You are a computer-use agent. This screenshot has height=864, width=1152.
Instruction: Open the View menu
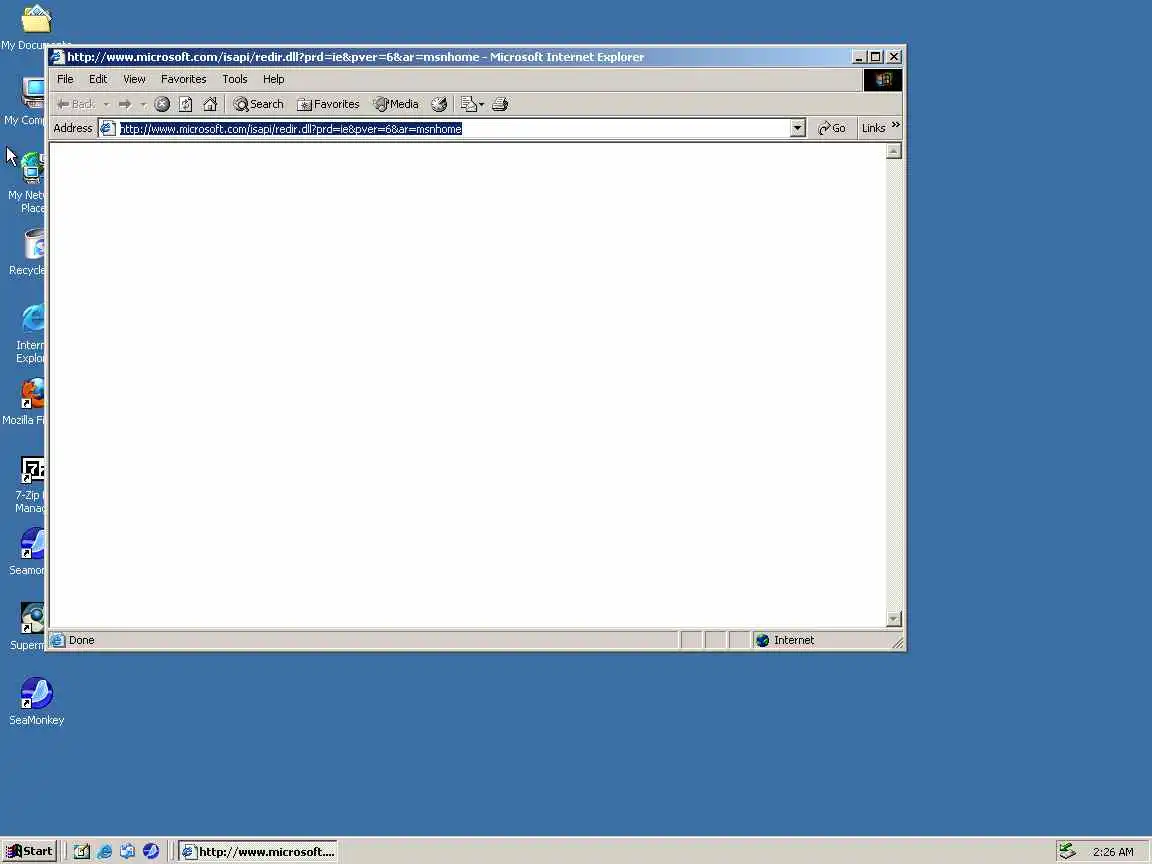[134, 79]
